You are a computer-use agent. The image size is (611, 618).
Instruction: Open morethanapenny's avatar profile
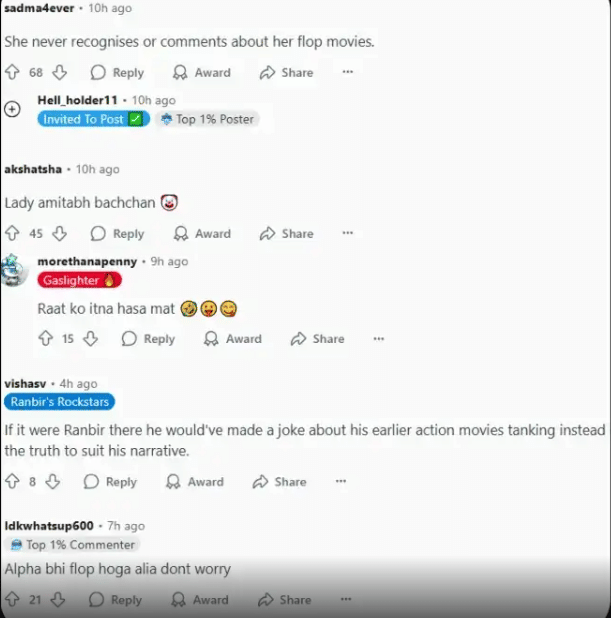coord(14,270)
